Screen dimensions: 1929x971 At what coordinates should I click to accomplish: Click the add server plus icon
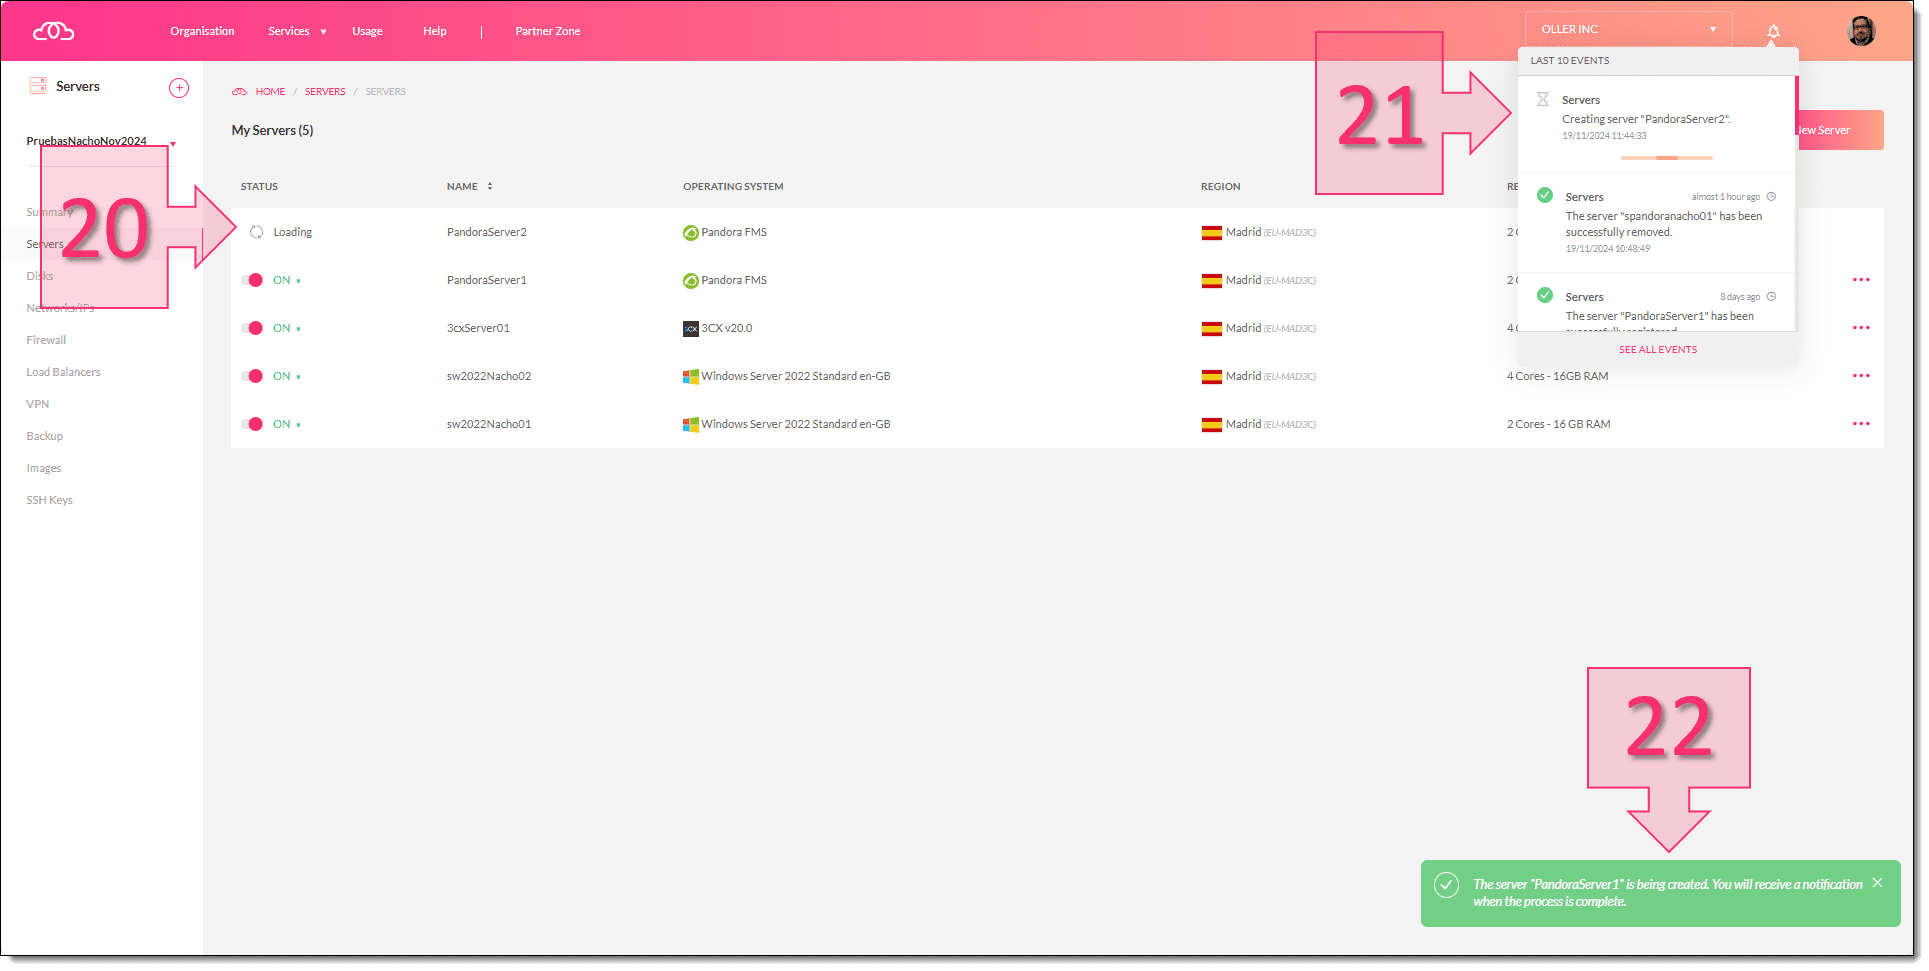point(179,88)
